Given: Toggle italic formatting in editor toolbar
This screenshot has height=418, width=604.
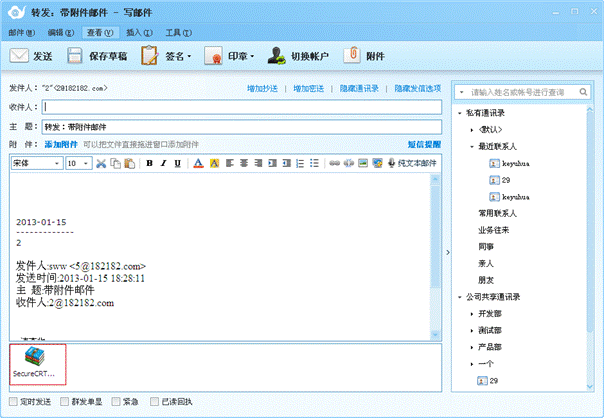Looking at the screenshot, I should pos(164,163).
